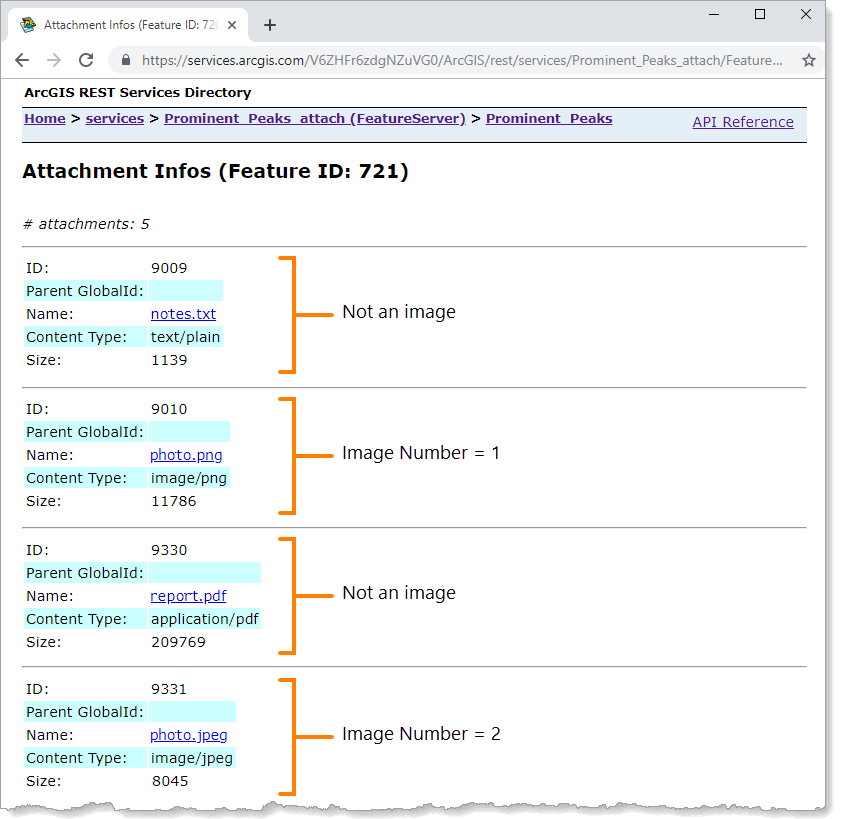Viewport: 841px width, 819px height.
Task: Go back using the browser back arrow
Action: (x=22, y=60)
